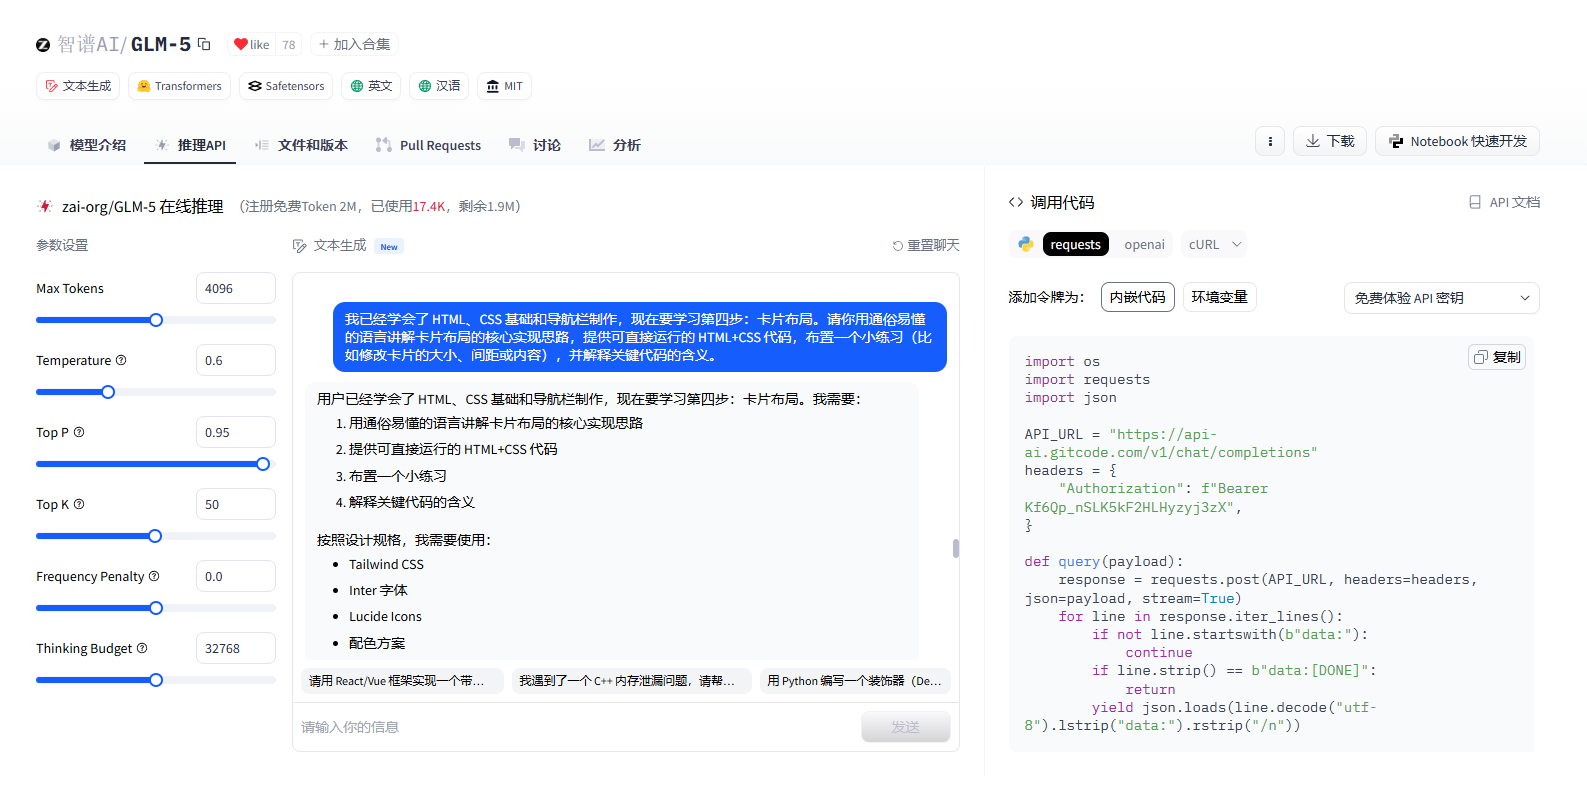Image resolution: width=1587 pixels, height=790 pixels.
Task: Switch to 模型介绍 tab
Action: coord(87,145)
